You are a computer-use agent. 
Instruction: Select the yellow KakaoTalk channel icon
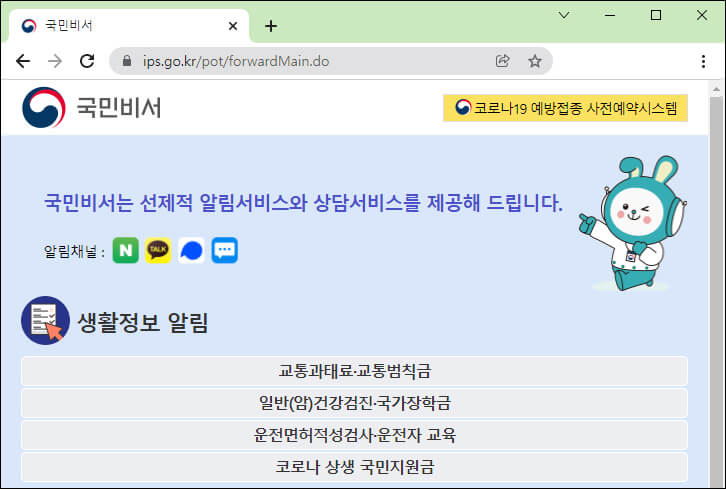click(158, 251)
